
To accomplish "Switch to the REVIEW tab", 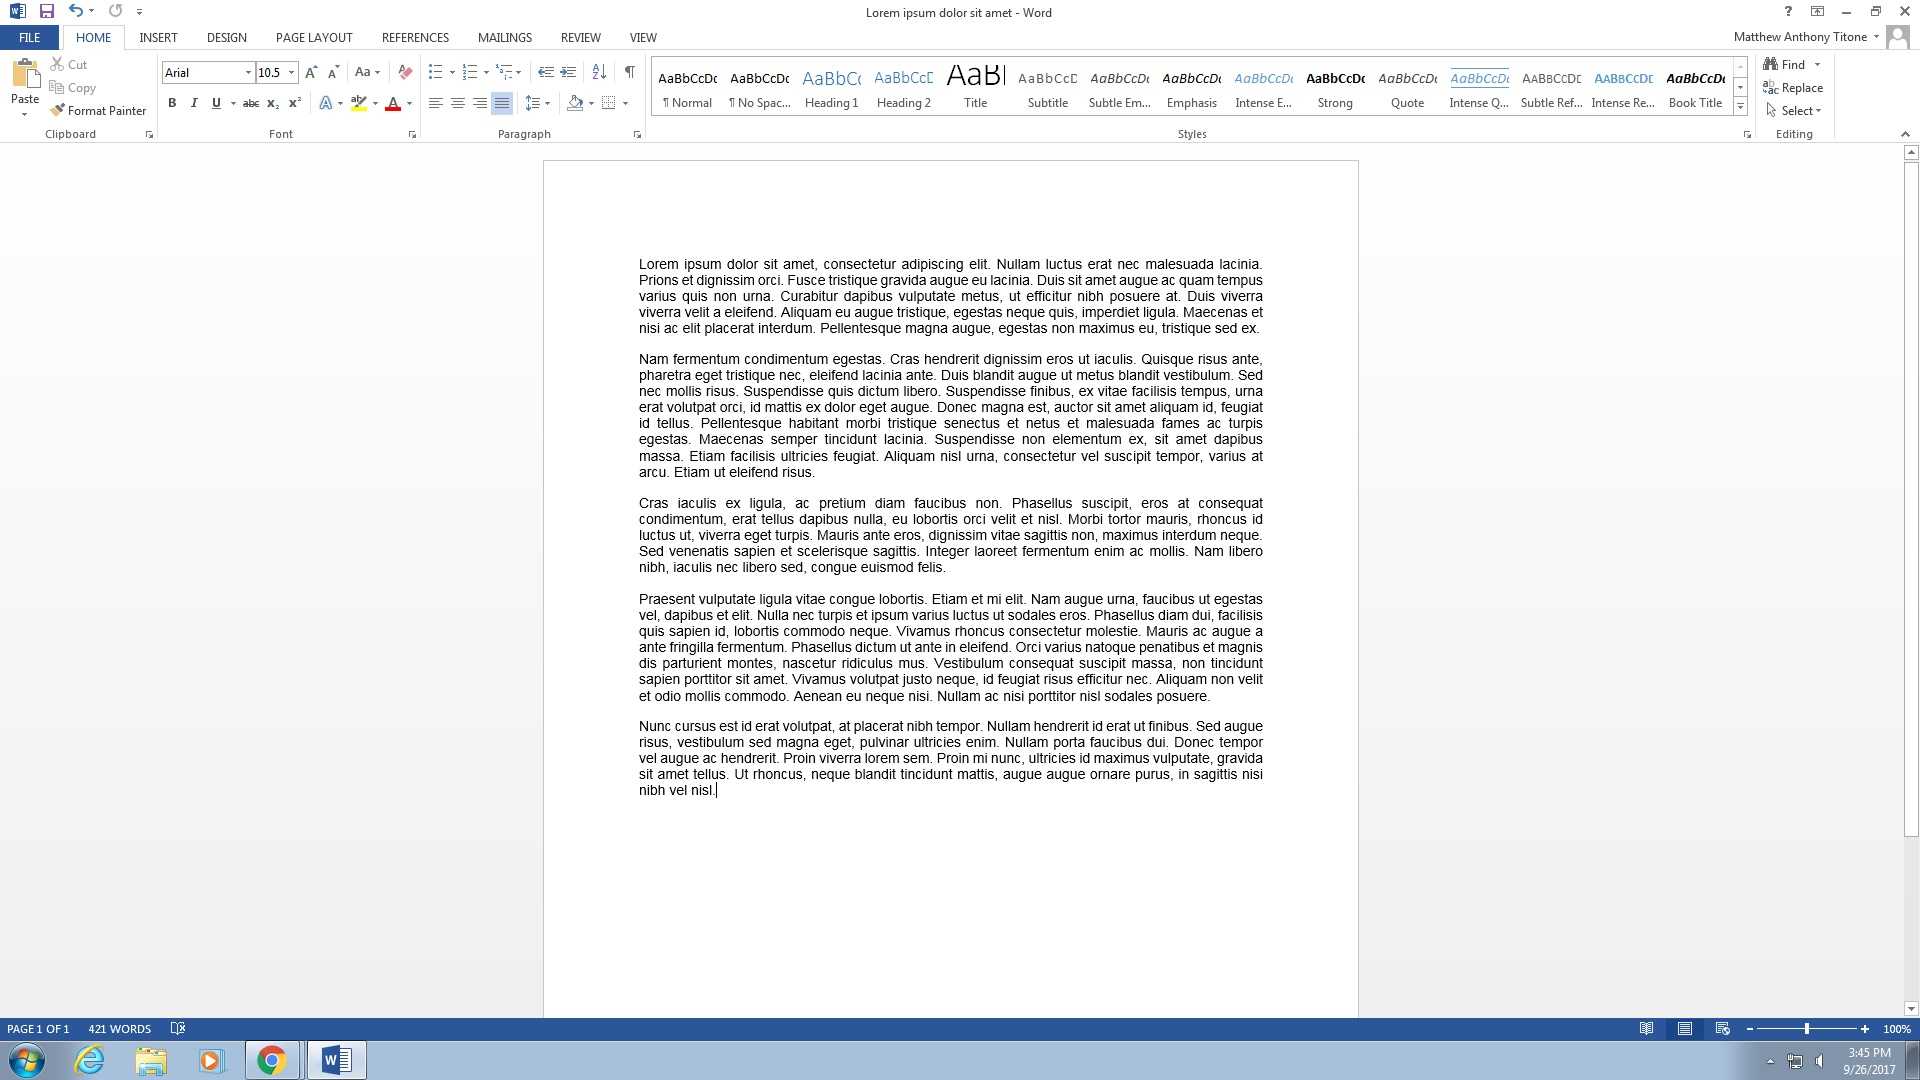I will point(580,37).
